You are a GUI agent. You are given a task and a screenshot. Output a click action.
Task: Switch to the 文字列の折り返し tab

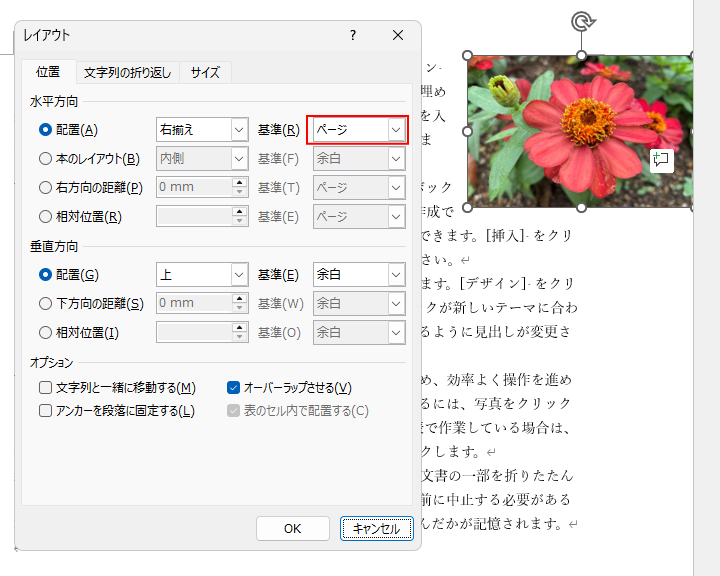tap(128, 73)
